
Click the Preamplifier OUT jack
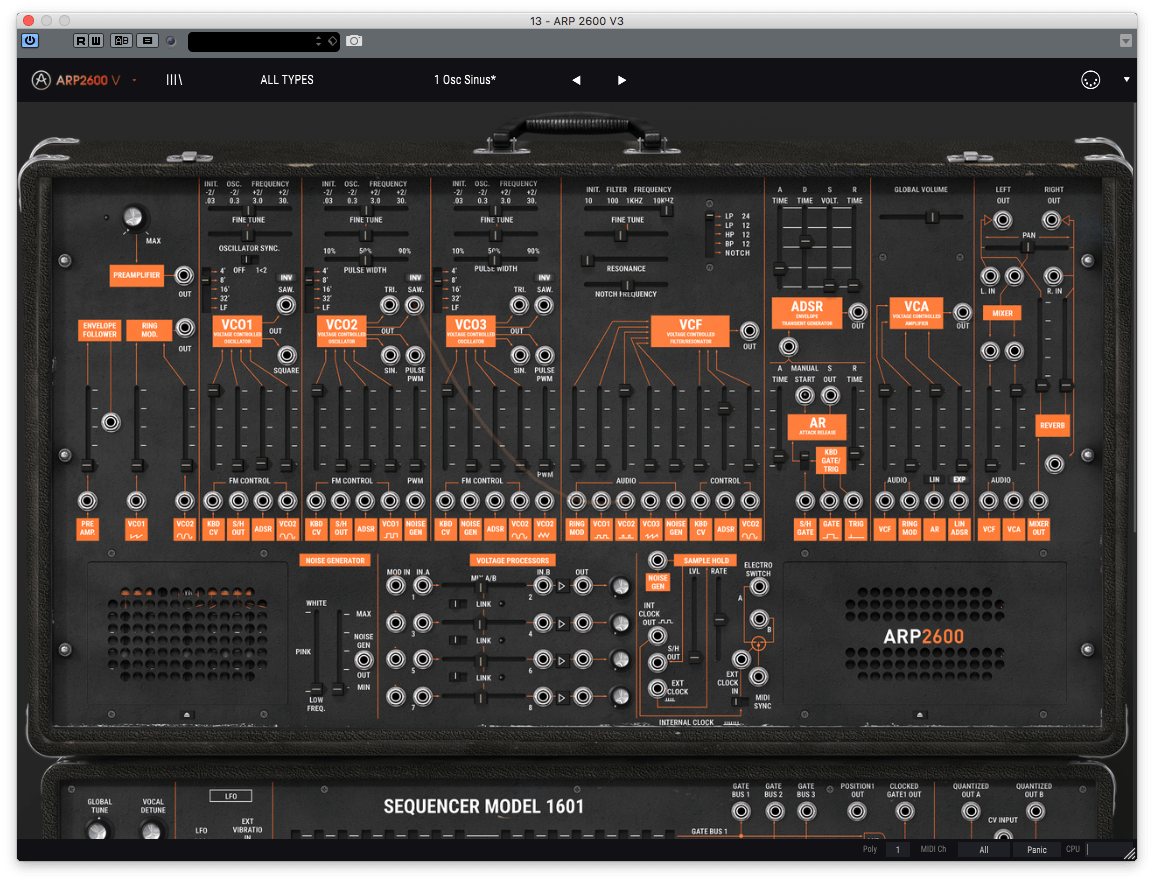click(184, 275)
